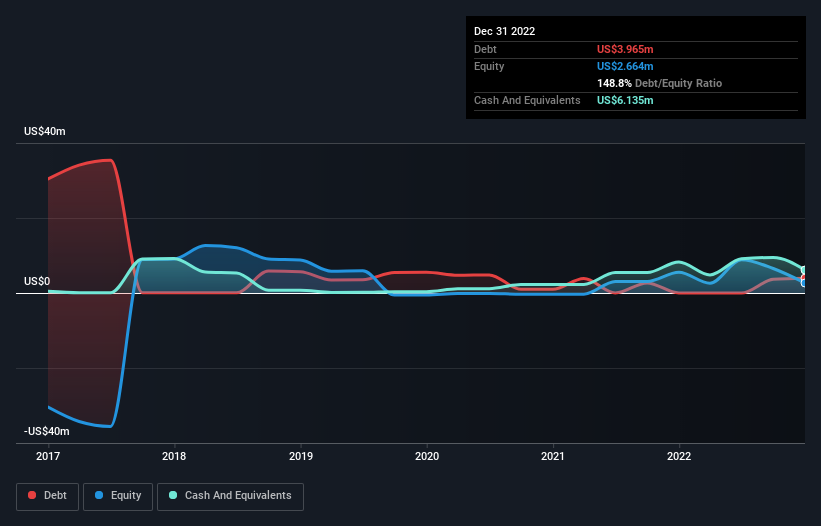Screen dimensions: 821x526
Task: Click the blue Equity legend dot
Action: click(99, 495)
